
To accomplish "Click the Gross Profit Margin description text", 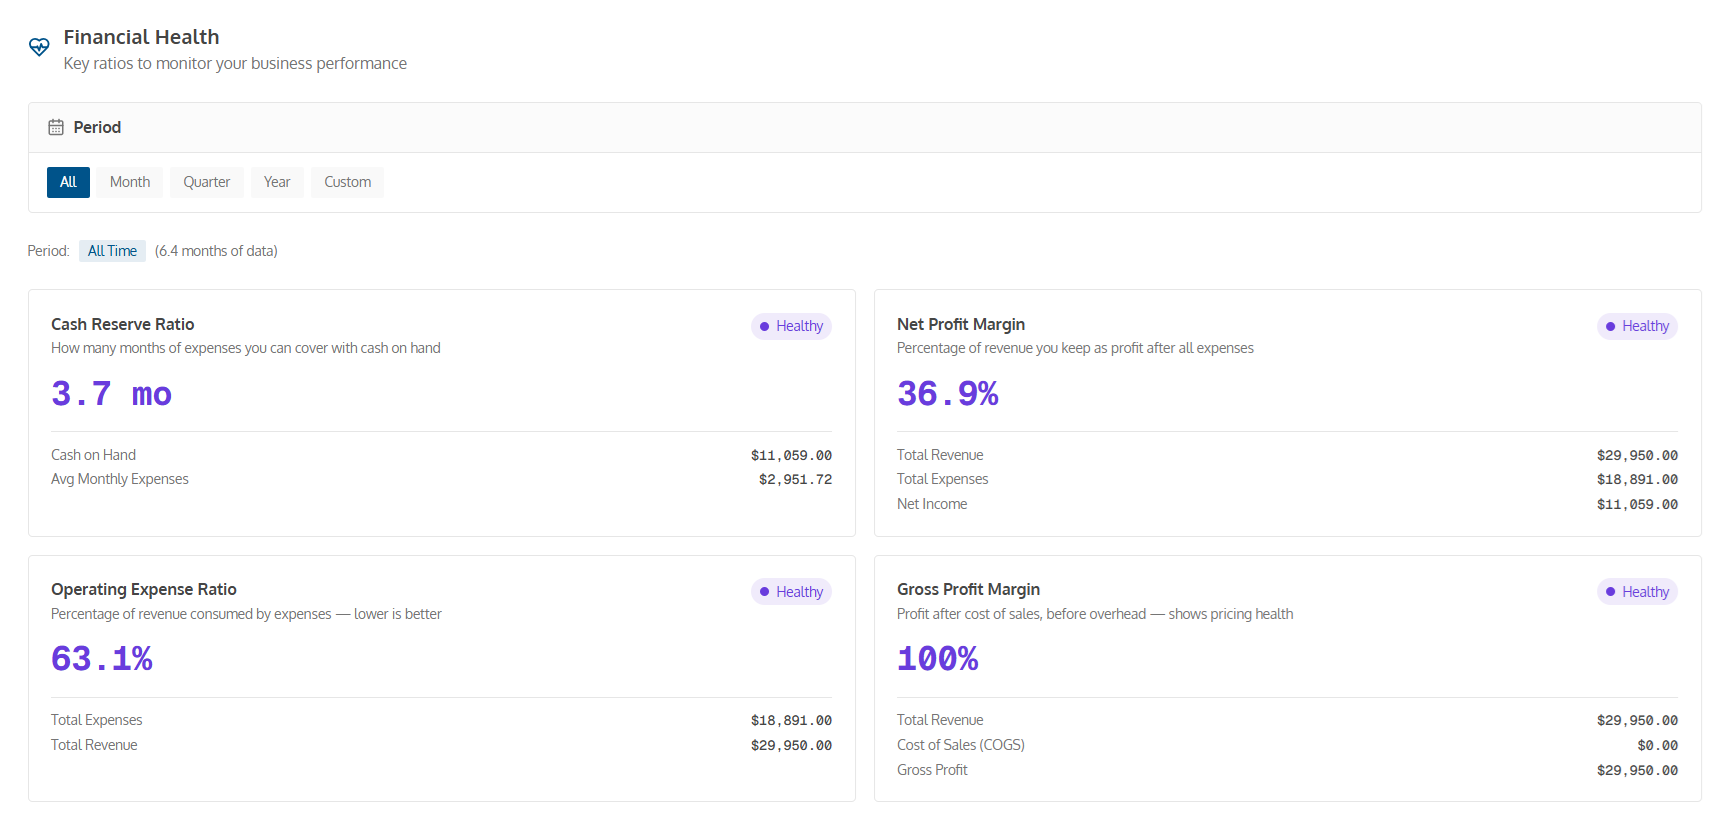I will [1095, 614].
